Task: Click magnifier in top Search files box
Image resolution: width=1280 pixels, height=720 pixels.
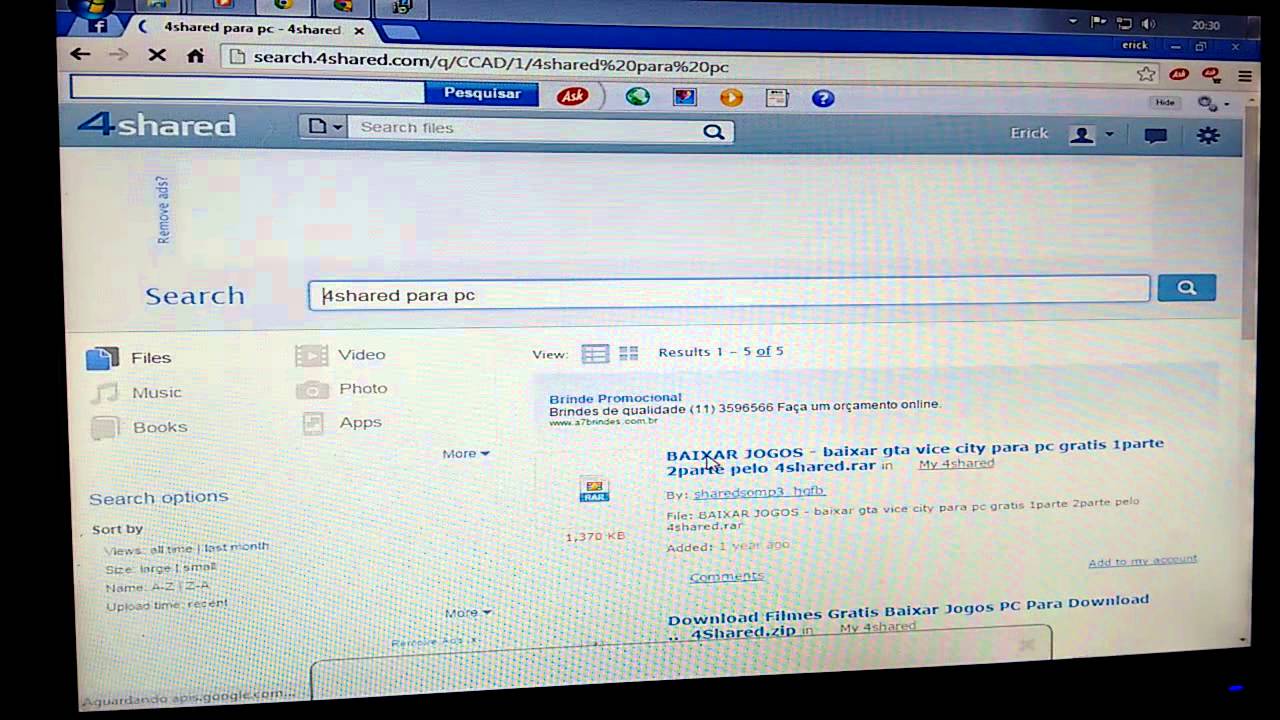Action: pos(713,132)
